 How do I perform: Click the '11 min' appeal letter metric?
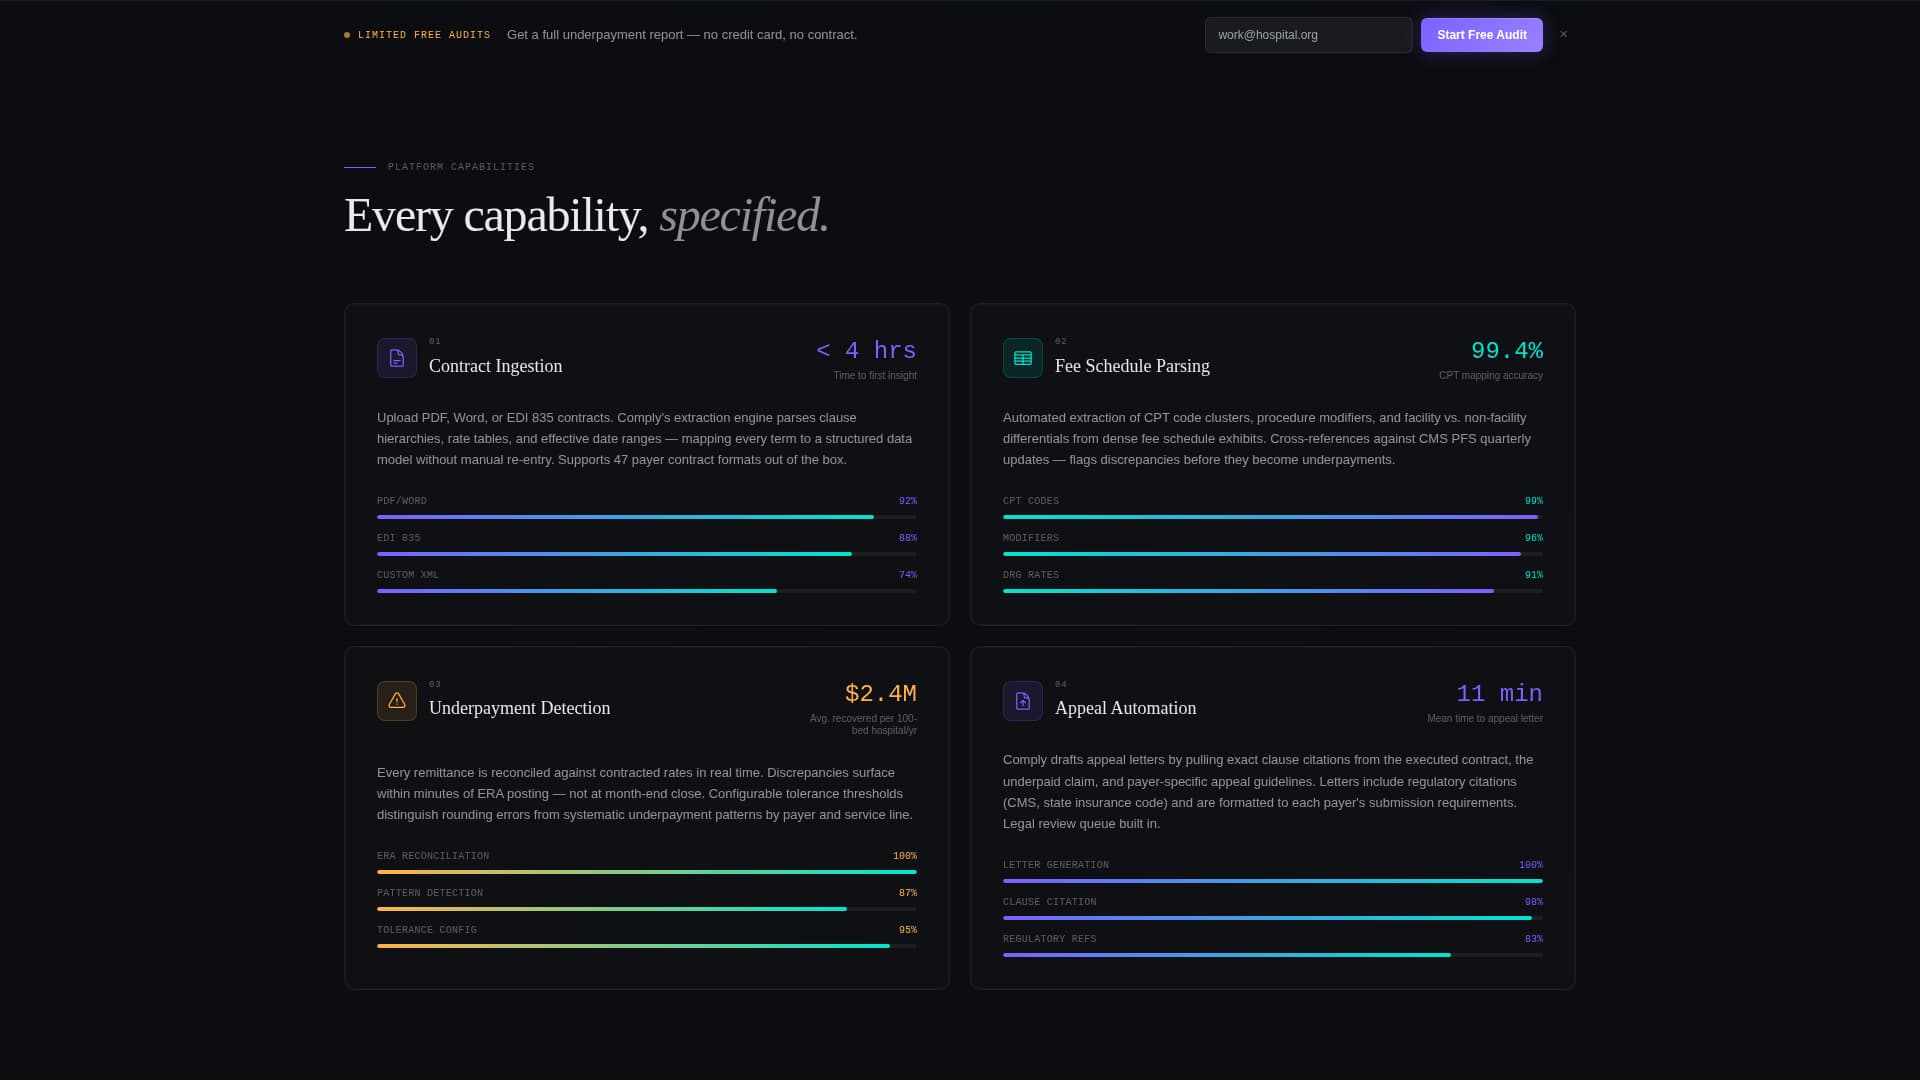pyautogui.click(x=1499, y=693)
